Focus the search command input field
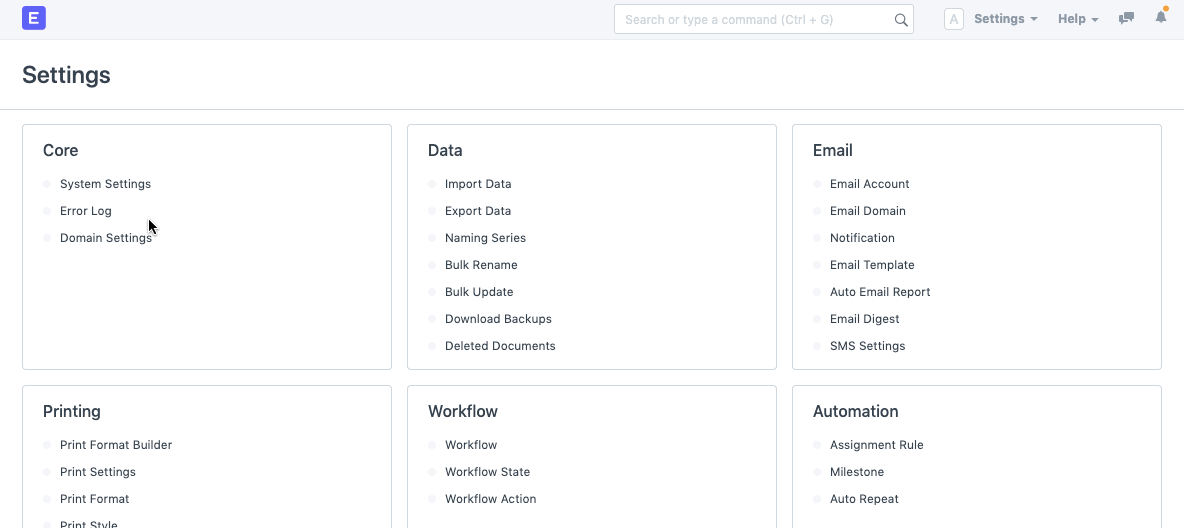This screenshot has height=528, width=1184. click(755, 19)
